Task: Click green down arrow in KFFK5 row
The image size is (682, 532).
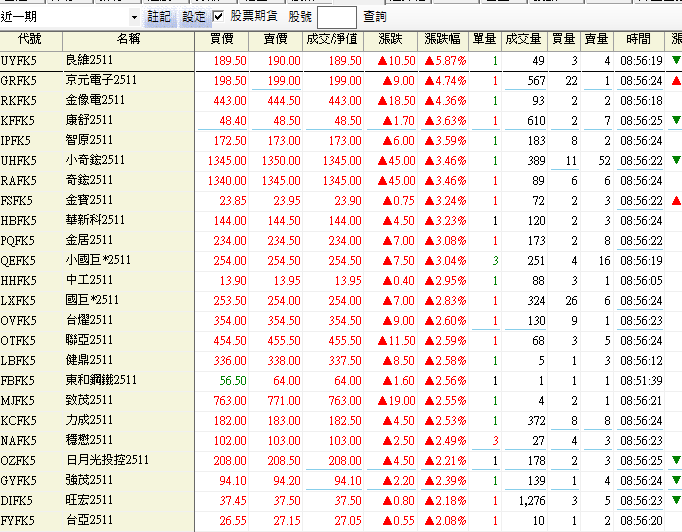Action: pos(676,120)
